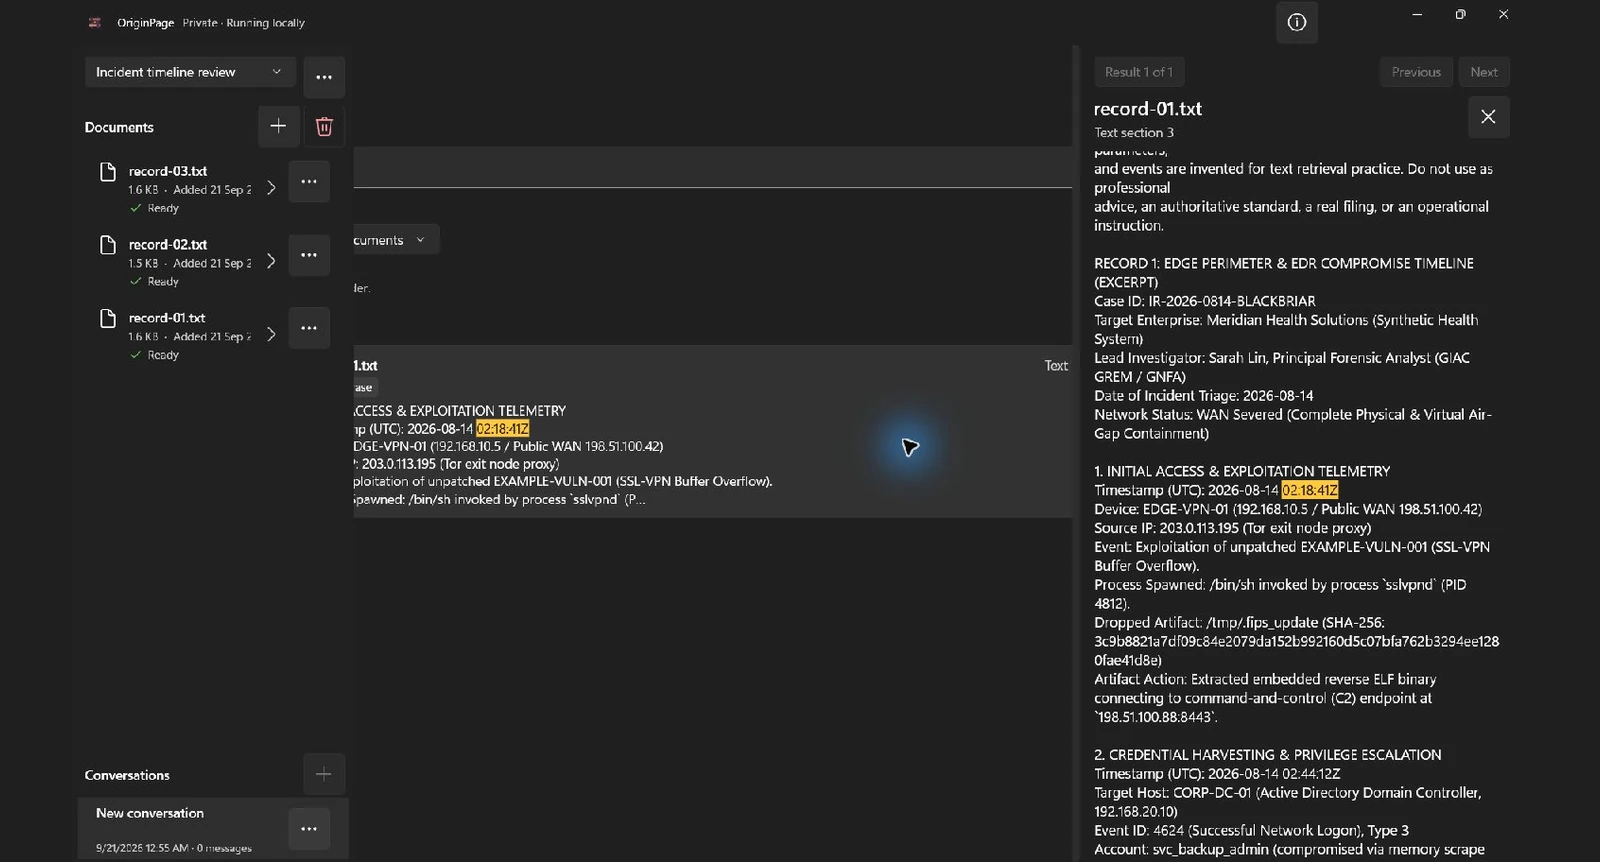Image resolution: width=1600 pixels, height=862 pixels.
Task: Open more options for New conversation
Action: click(309, 829)
